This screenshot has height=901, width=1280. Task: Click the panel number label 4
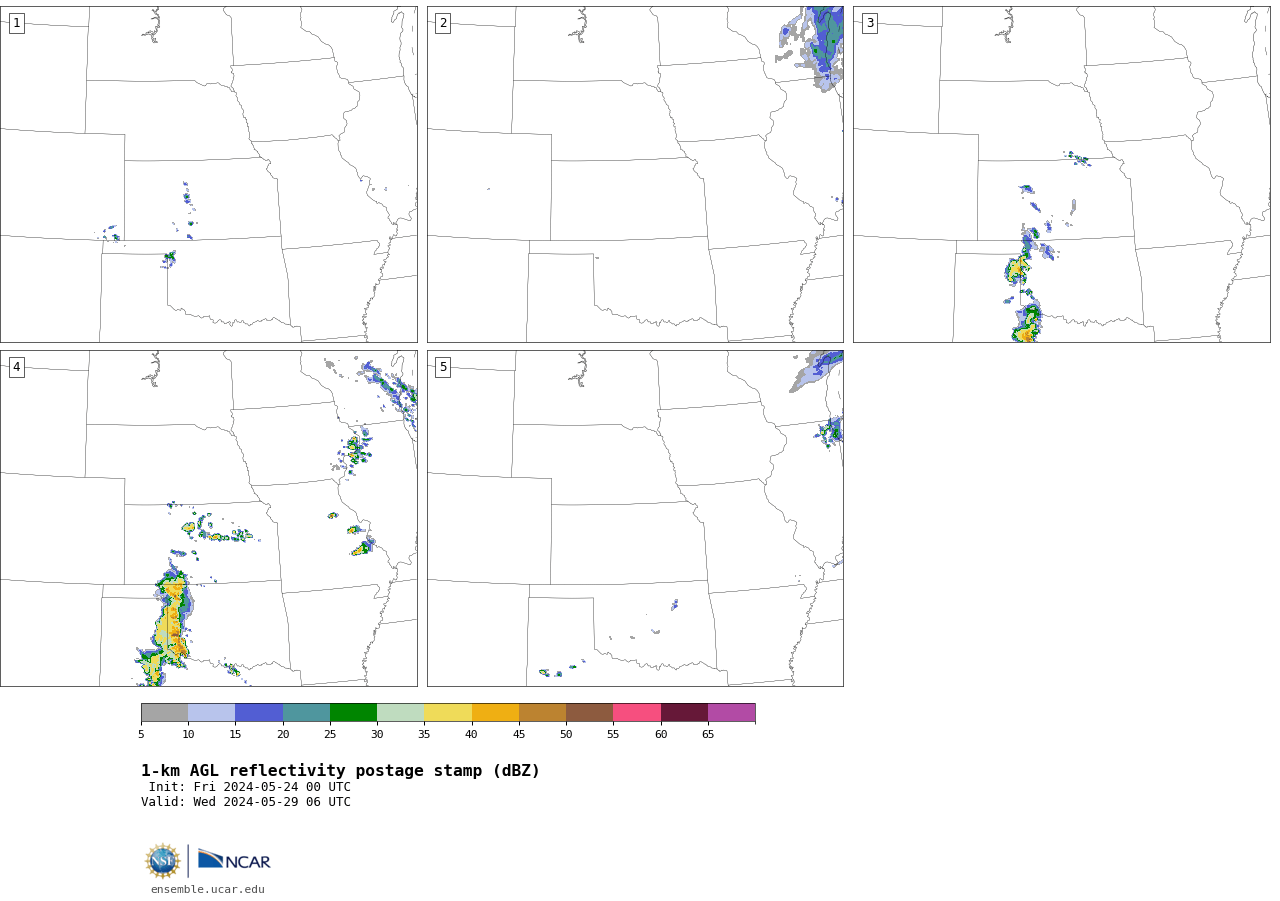(17, 367)
